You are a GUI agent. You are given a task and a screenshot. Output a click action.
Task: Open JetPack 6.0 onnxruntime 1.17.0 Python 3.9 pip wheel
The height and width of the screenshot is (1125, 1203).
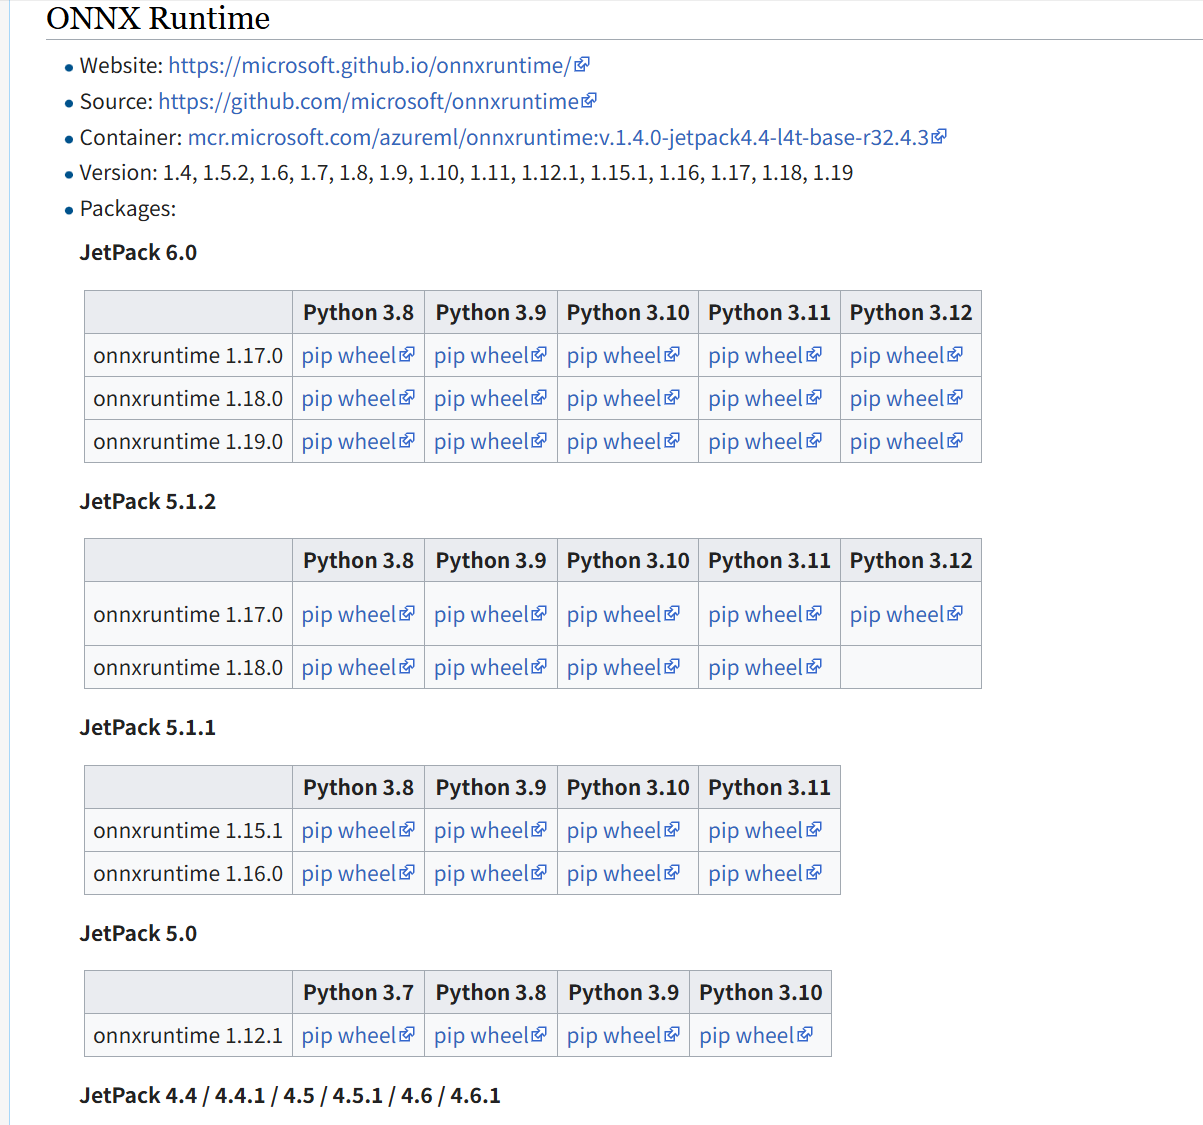pyautogui.click(x=490, y=356)
